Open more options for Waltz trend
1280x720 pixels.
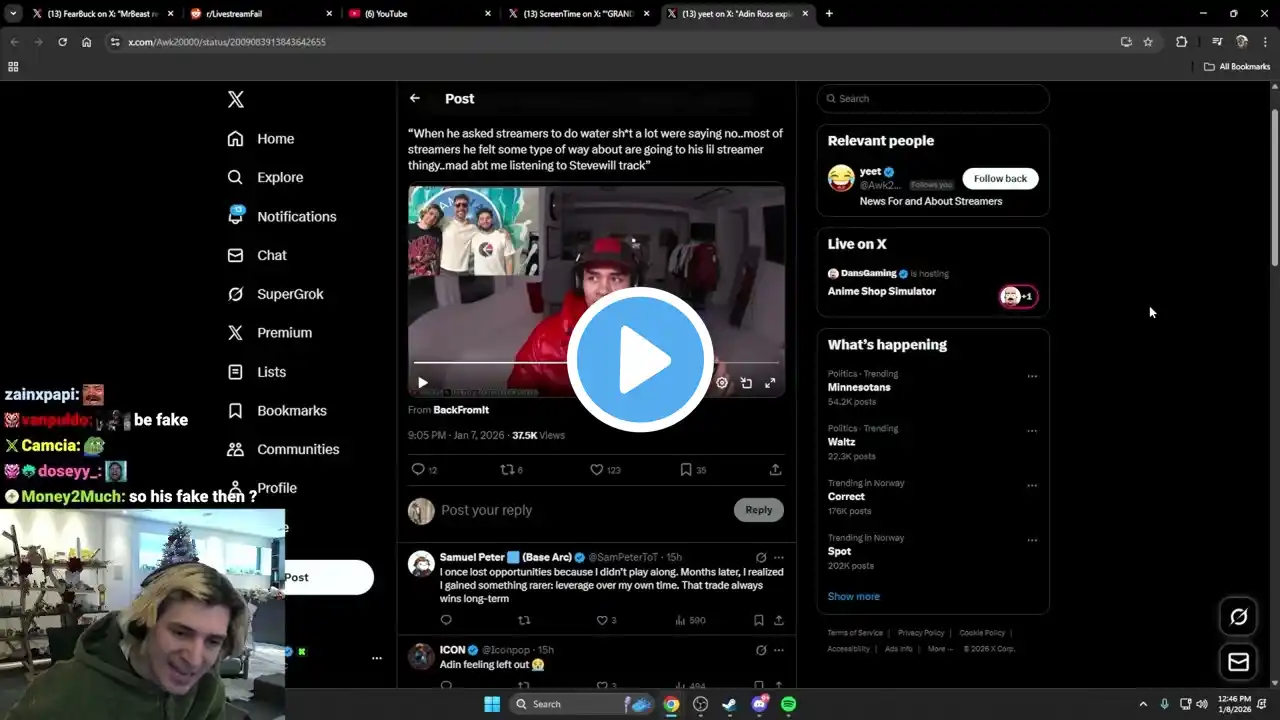point(1032,431)
